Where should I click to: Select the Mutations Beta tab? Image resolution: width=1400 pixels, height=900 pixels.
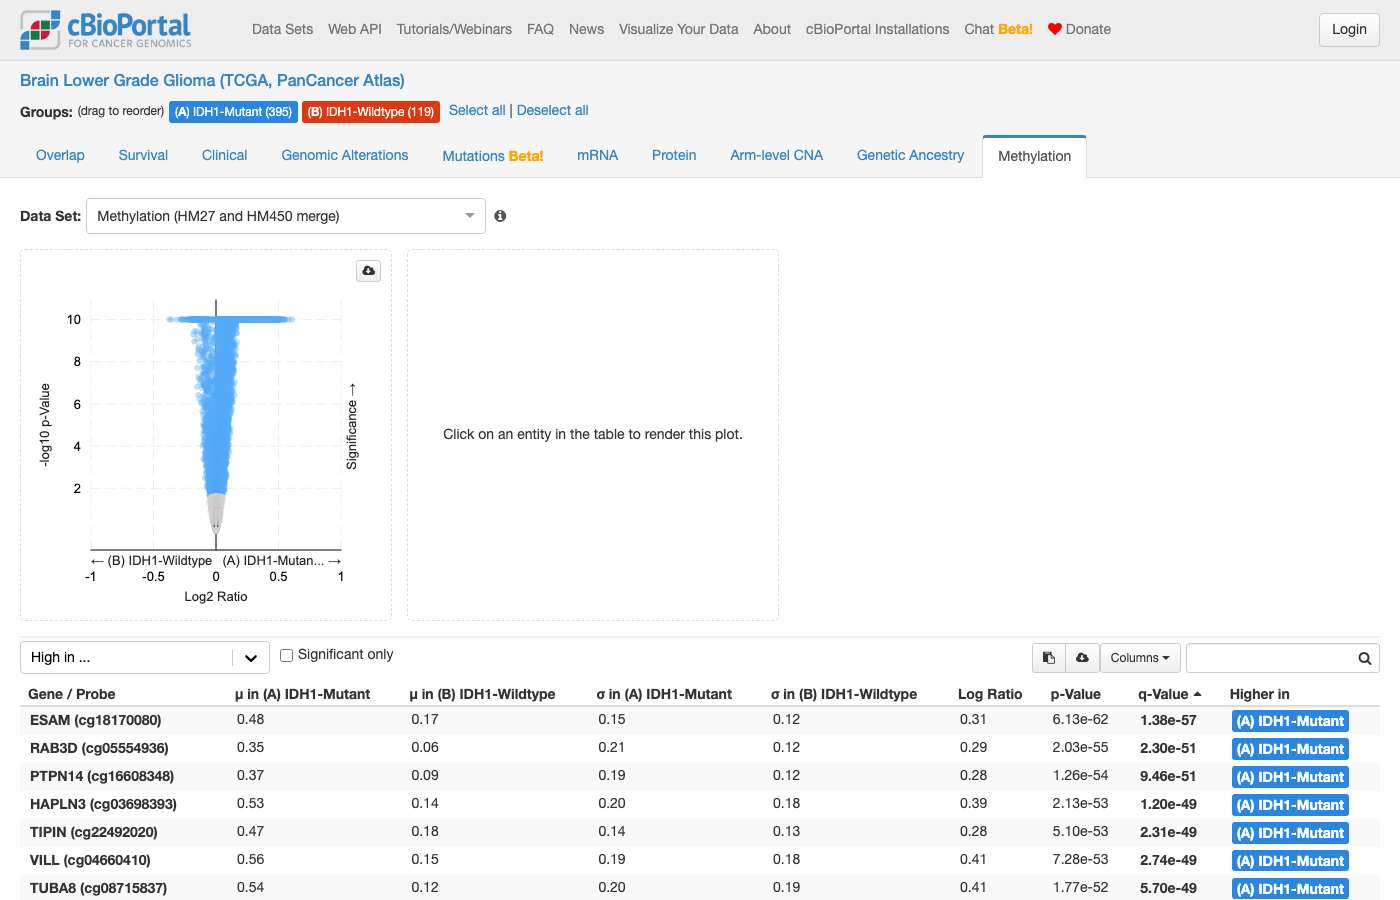click(x=493, y=156)
